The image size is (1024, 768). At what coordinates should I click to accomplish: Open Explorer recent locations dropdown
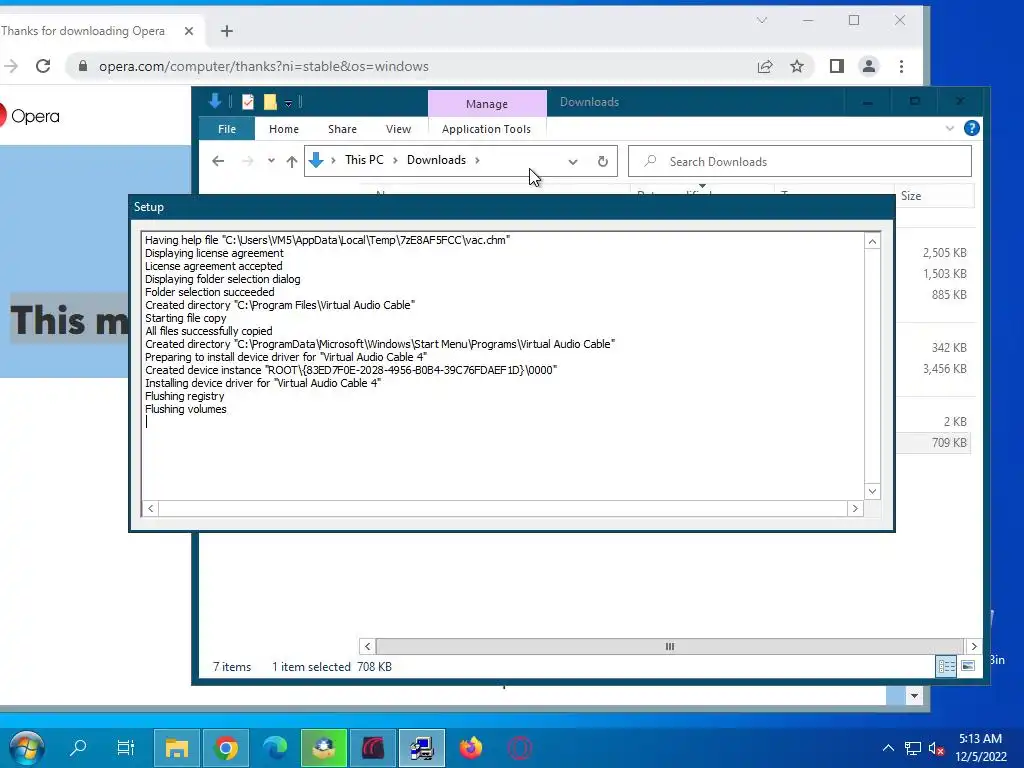click(271, 161)
